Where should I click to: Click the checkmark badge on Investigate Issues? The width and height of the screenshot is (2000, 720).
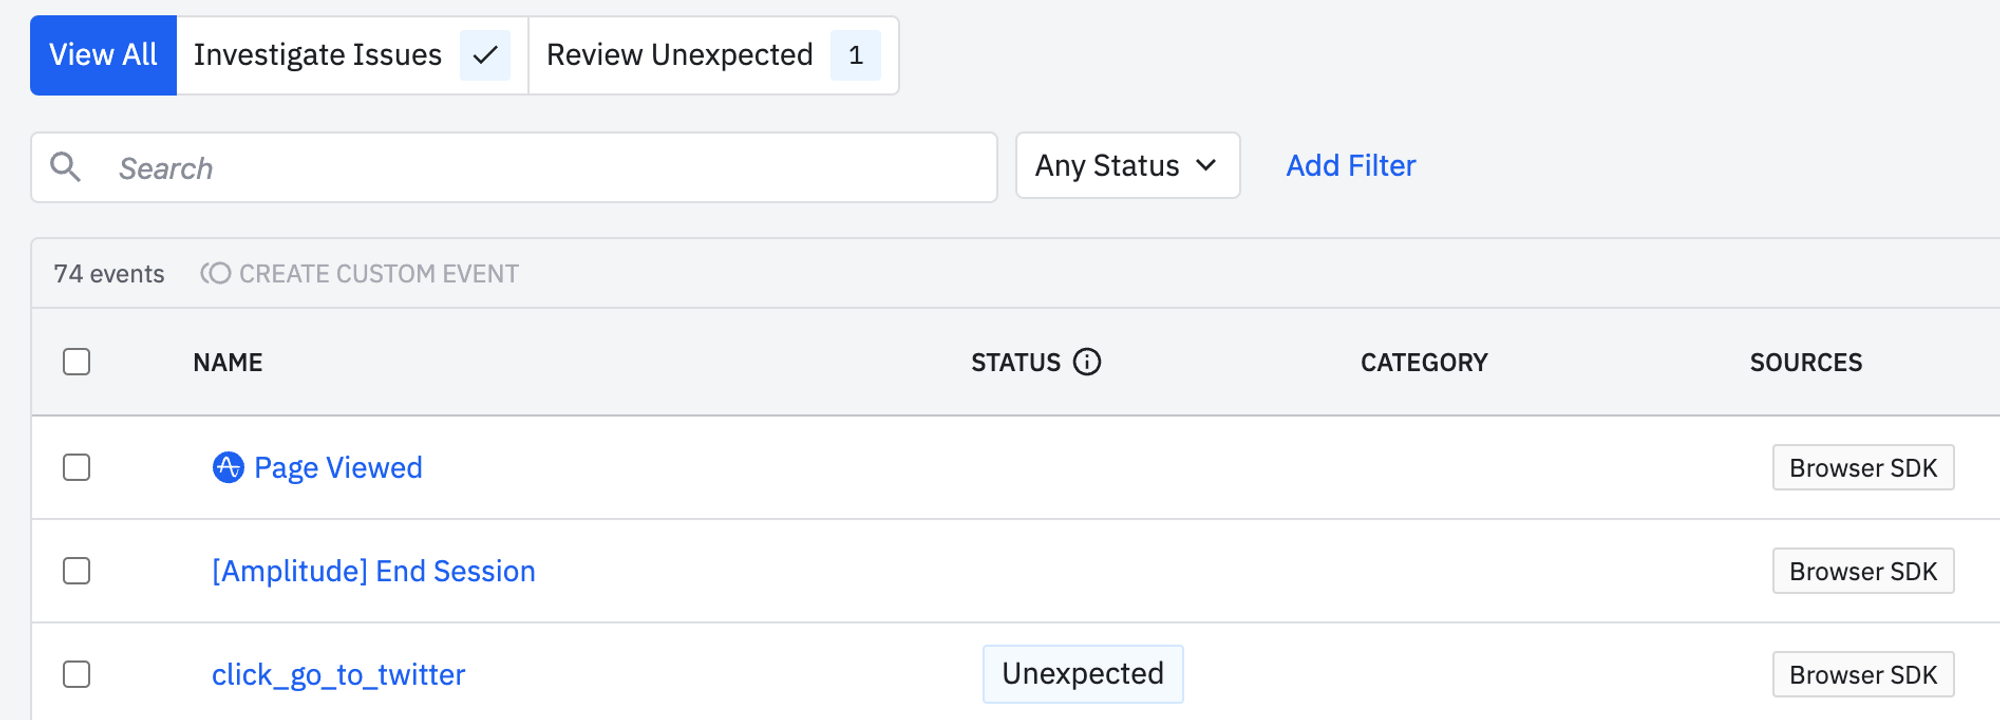pos(485,55)
